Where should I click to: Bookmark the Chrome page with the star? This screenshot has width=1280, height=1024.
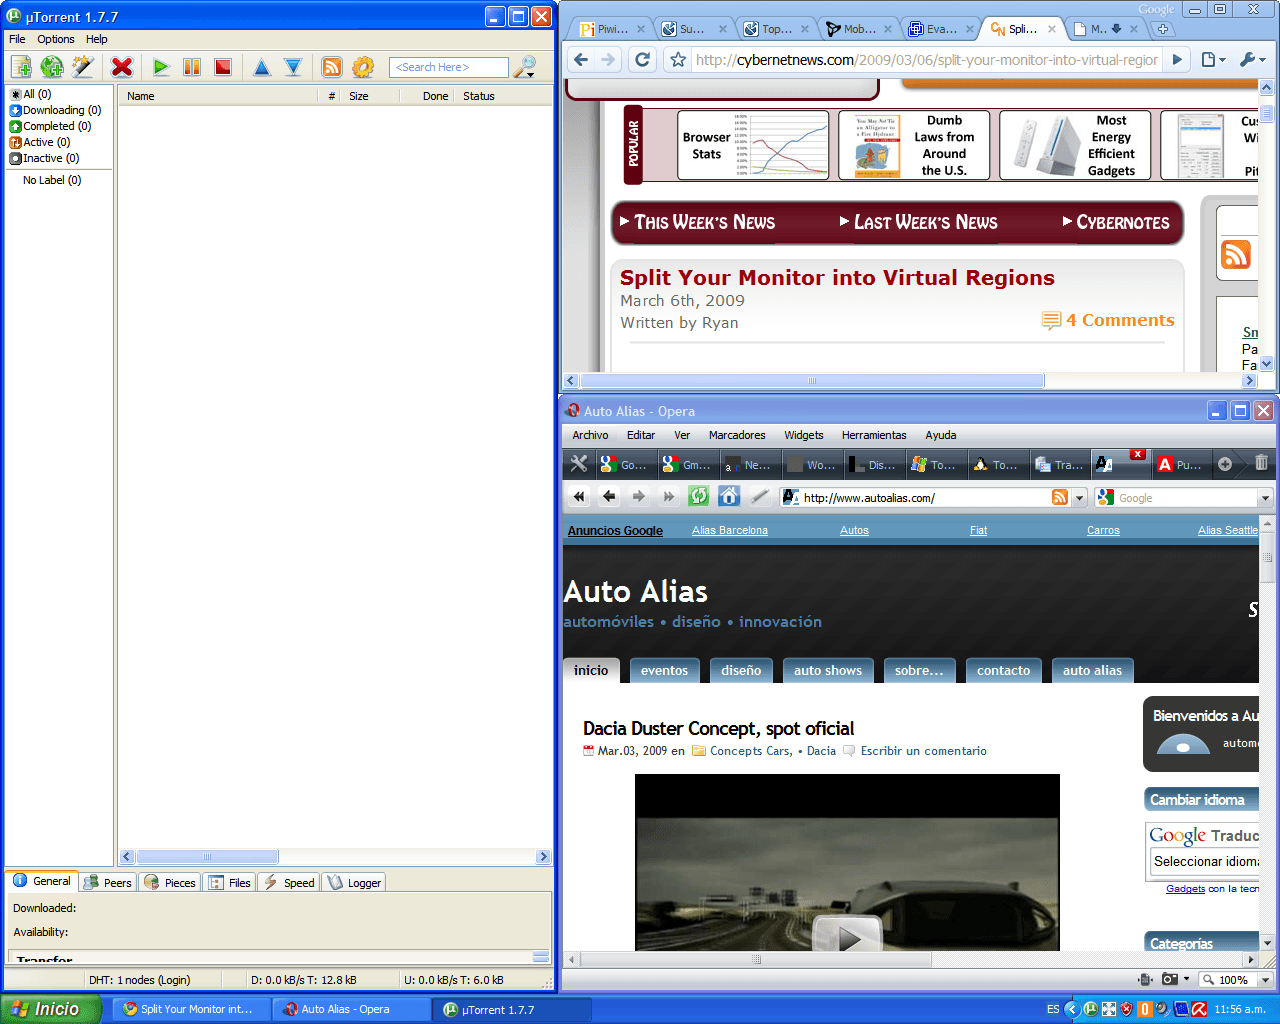[678, 60]
